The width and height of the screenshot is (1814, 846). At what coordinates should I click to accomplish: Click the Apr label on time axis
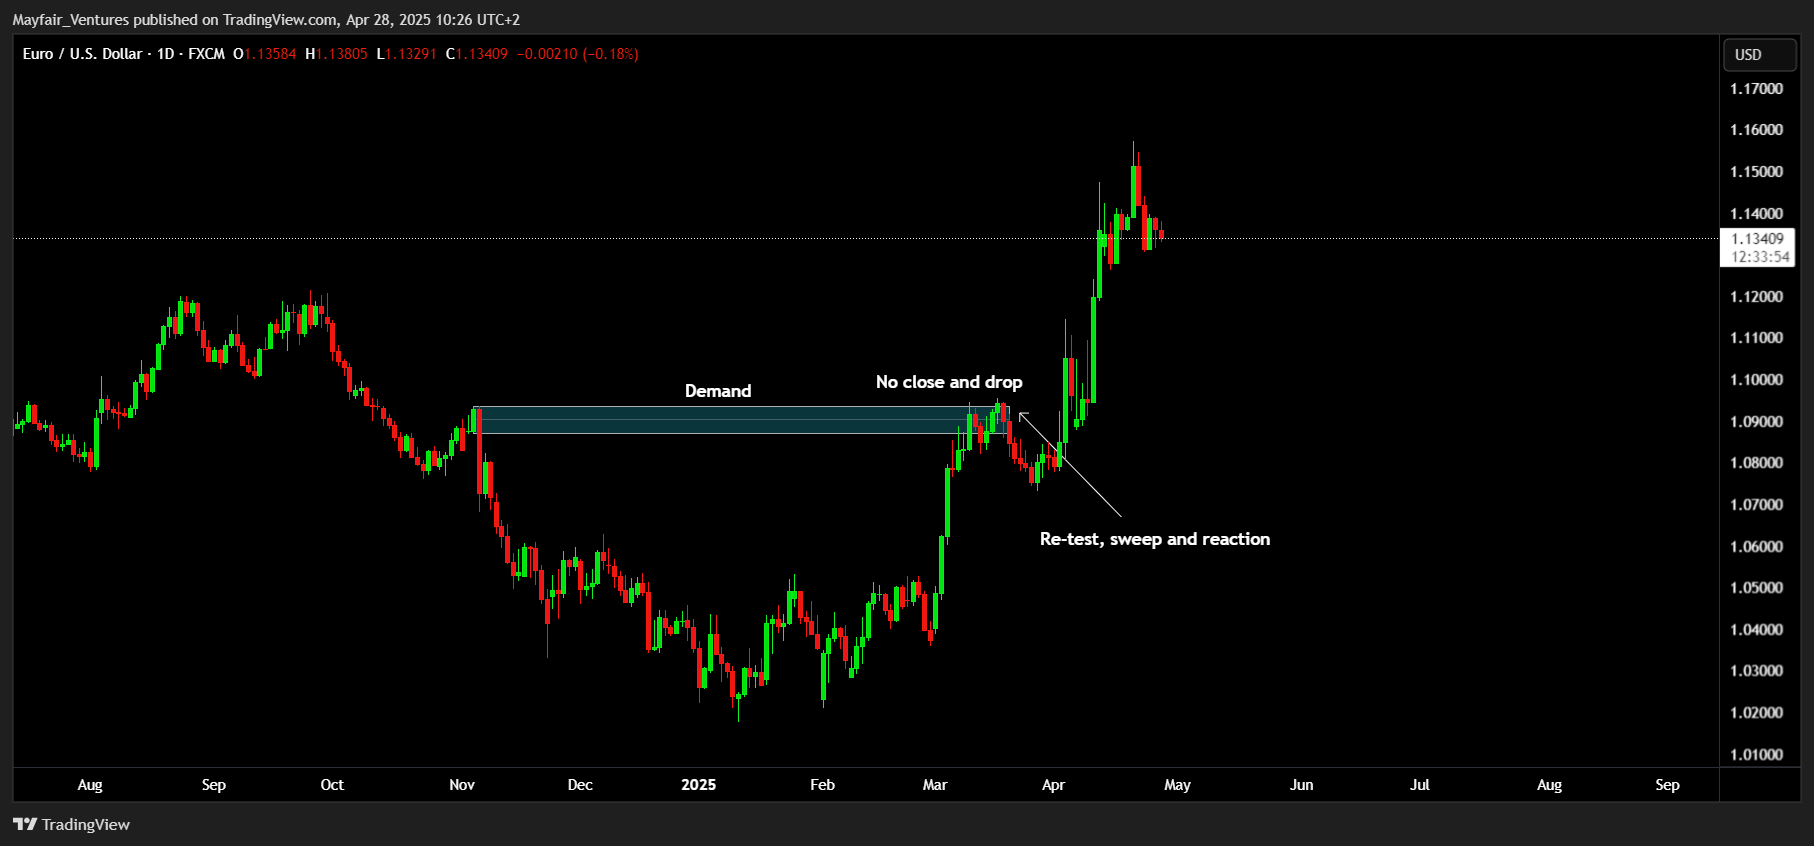(x=1053, y=785)
